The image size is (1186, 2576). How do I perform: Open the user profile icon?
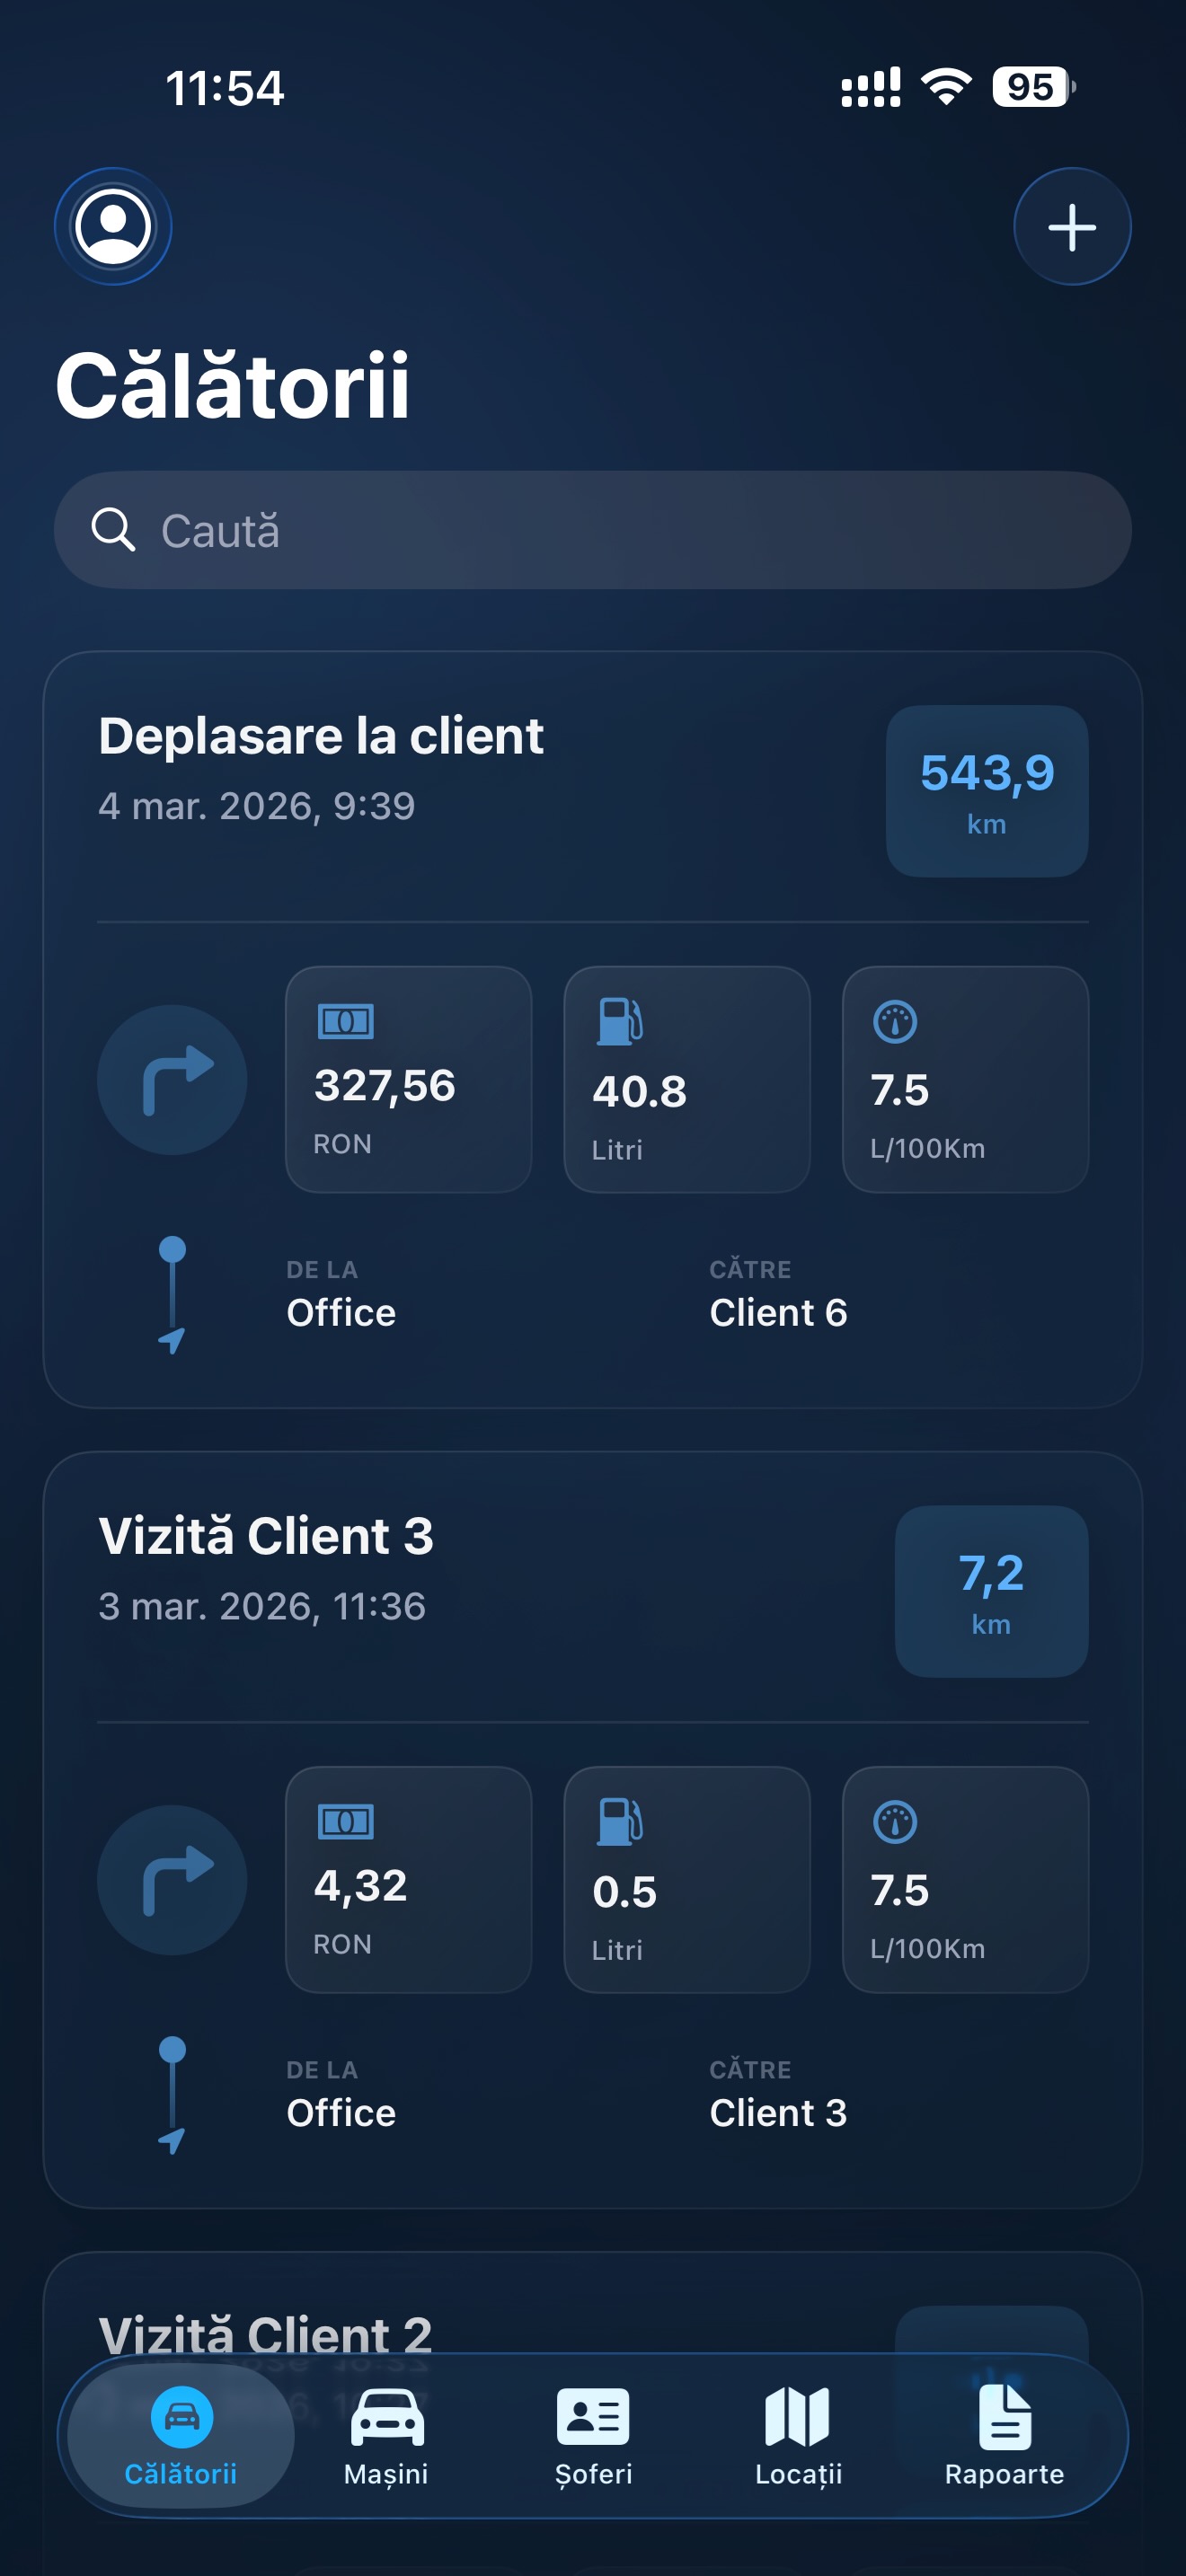click(x=113, y=226)
